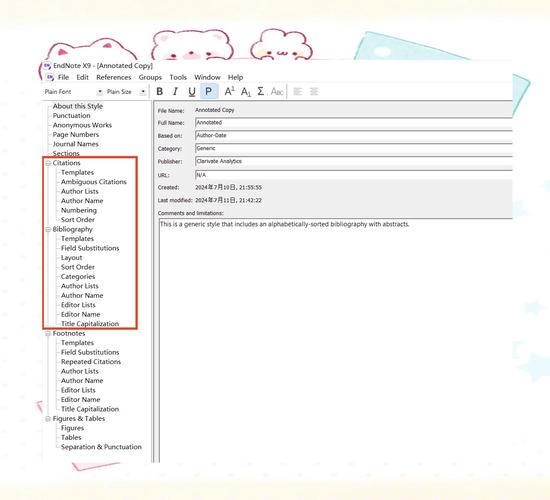The height and width of the screenshot is (500, 550).
Task: Open Sort Order under Citations
Action: 78,220
